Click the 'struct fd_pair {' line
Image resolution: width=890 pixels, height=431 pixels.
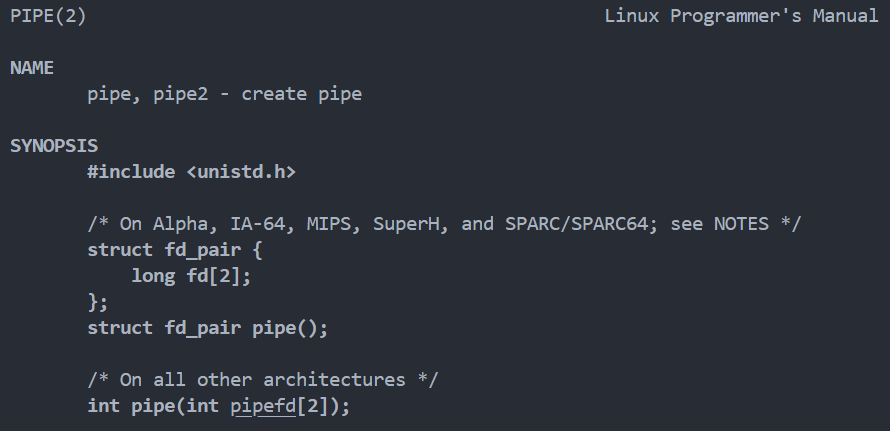pos(175,250)
